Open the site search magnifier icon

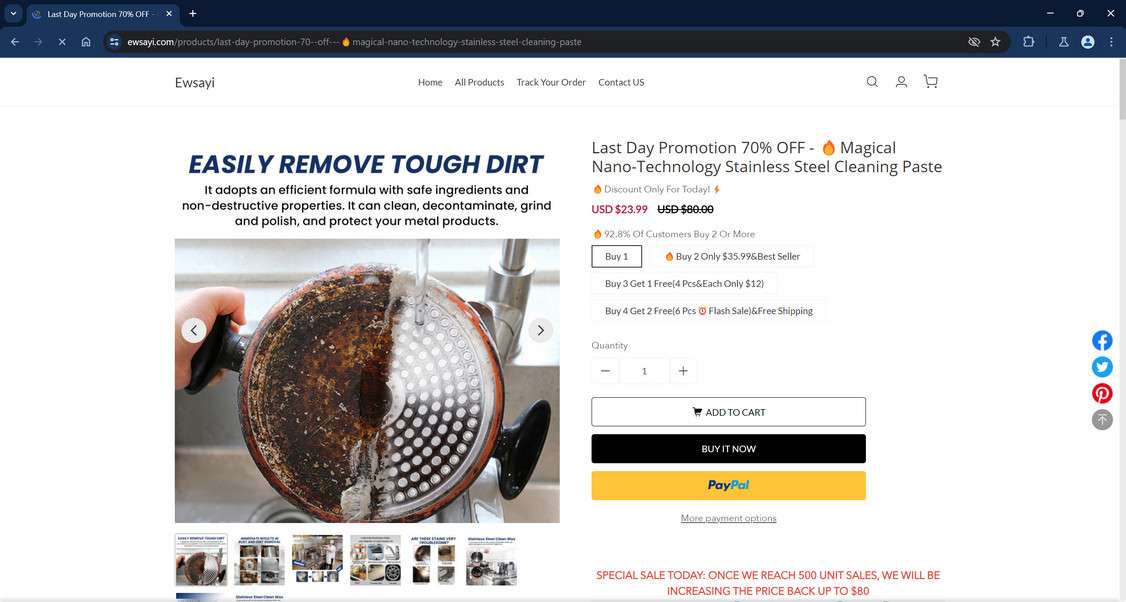(x=872, y=82)
